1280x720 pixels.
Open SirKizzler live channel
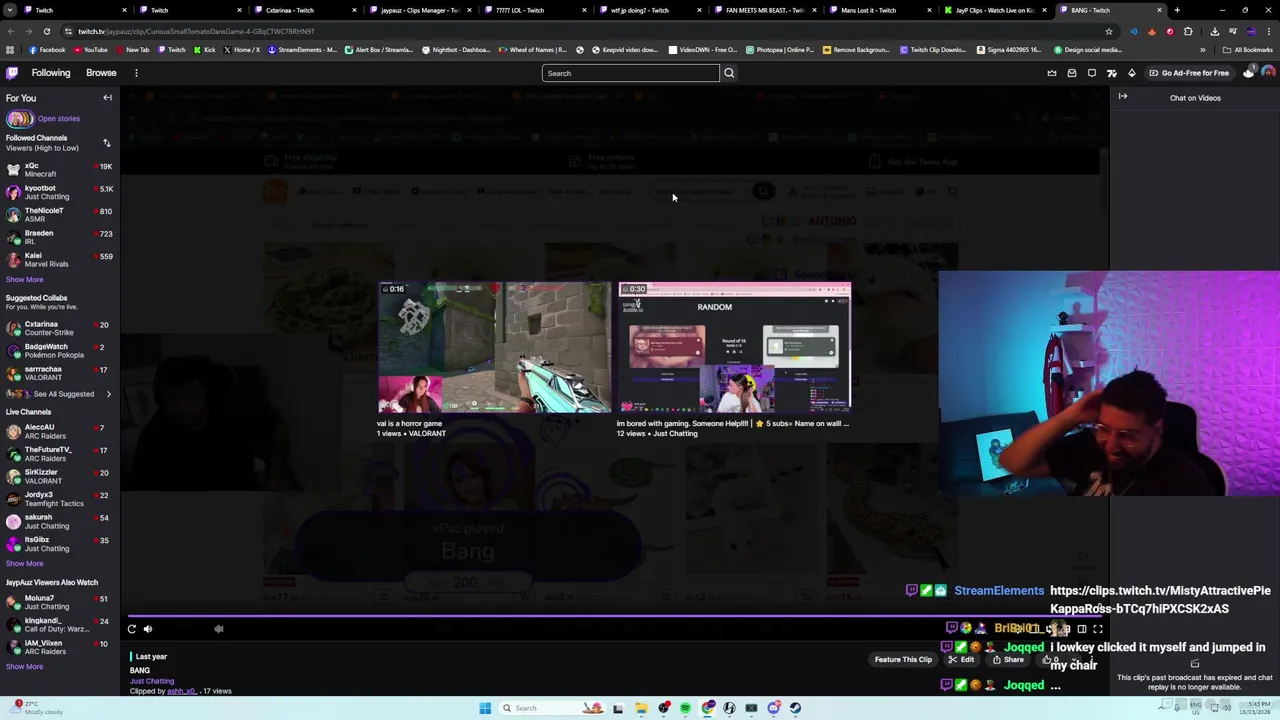(x=59, y=476)
